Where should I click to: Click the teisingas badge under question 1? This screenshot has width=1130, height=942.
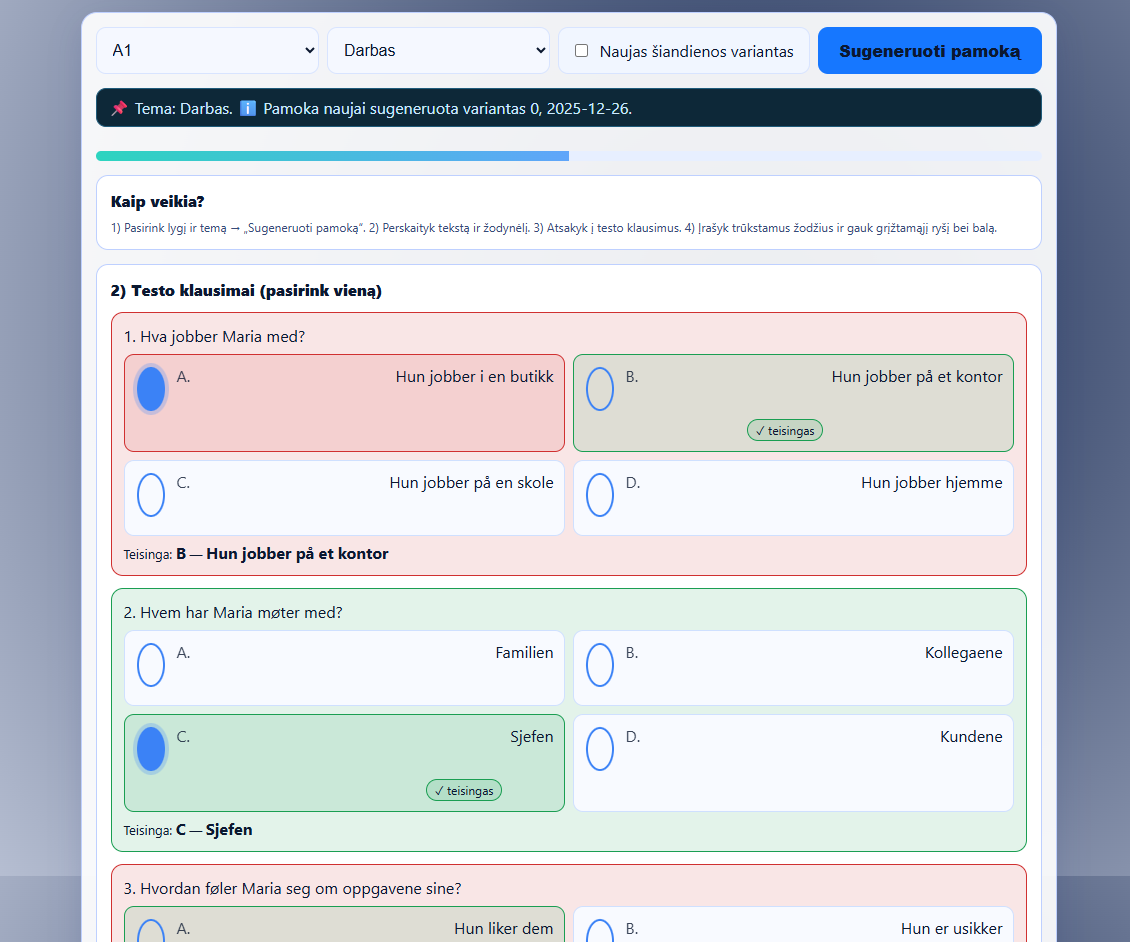click(x=785, y=431)
